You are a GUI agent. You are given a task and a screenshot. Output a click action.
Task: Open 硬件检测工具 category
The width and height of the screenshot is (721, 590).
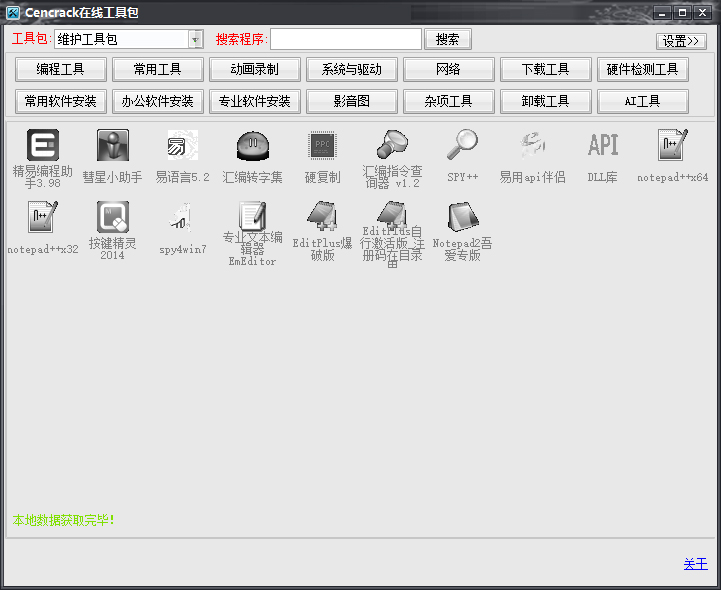[643, 69]
